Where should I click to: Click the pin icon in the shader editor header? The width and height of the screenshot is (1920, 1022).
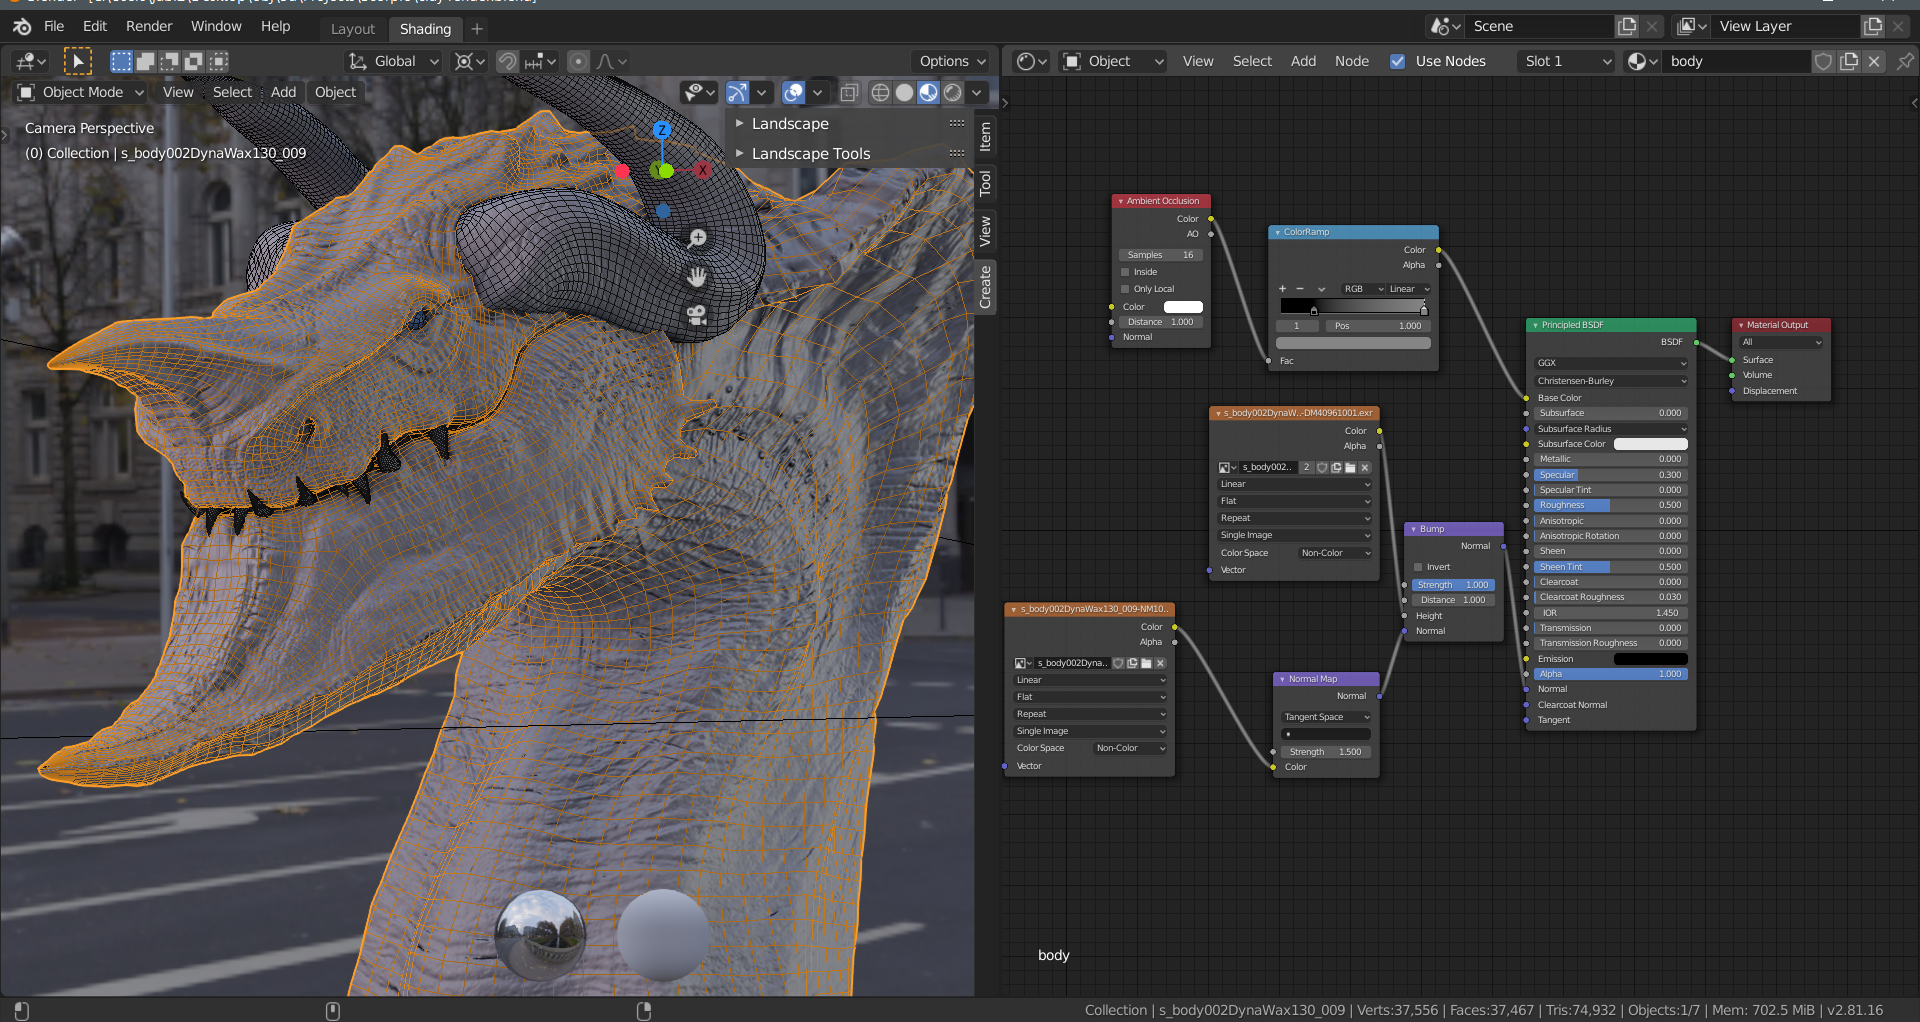click(1903, 61)
